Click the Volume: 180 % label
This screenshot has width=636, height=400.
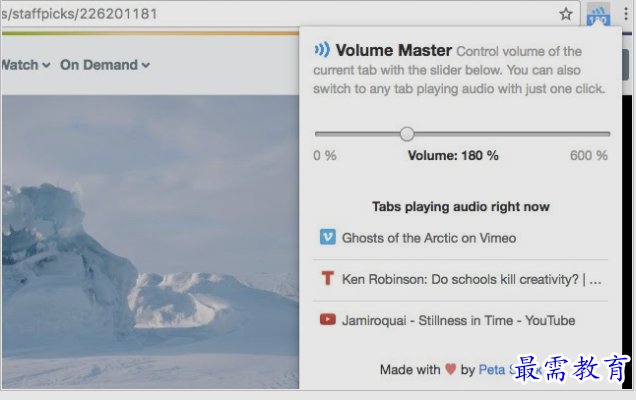tap(453, 155)
